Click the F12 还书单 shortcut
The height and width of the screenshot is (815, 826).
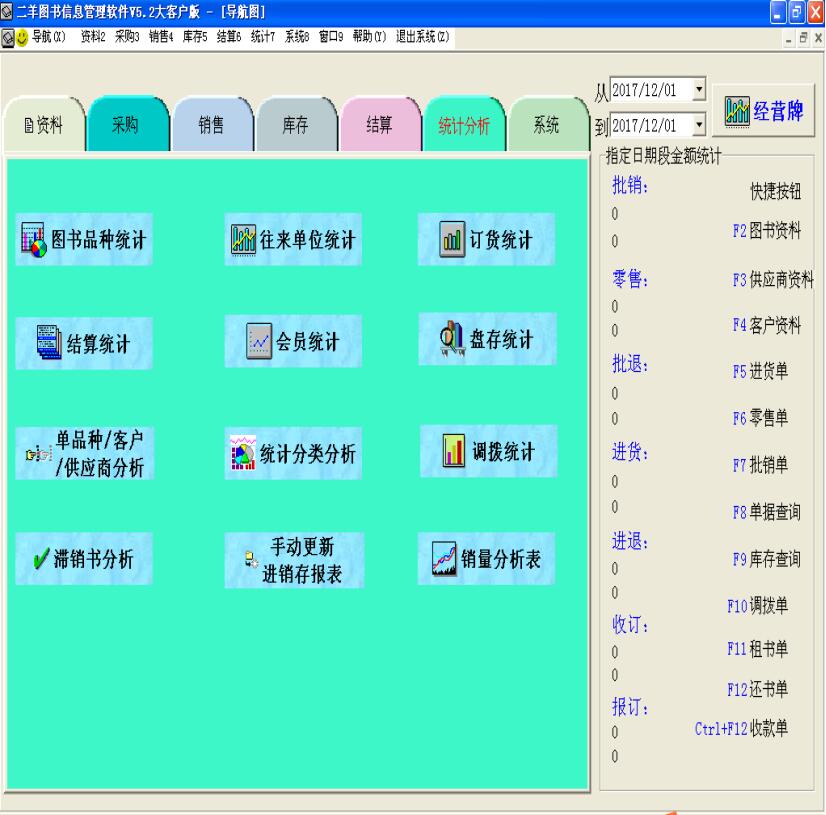[x=758, y=689]
